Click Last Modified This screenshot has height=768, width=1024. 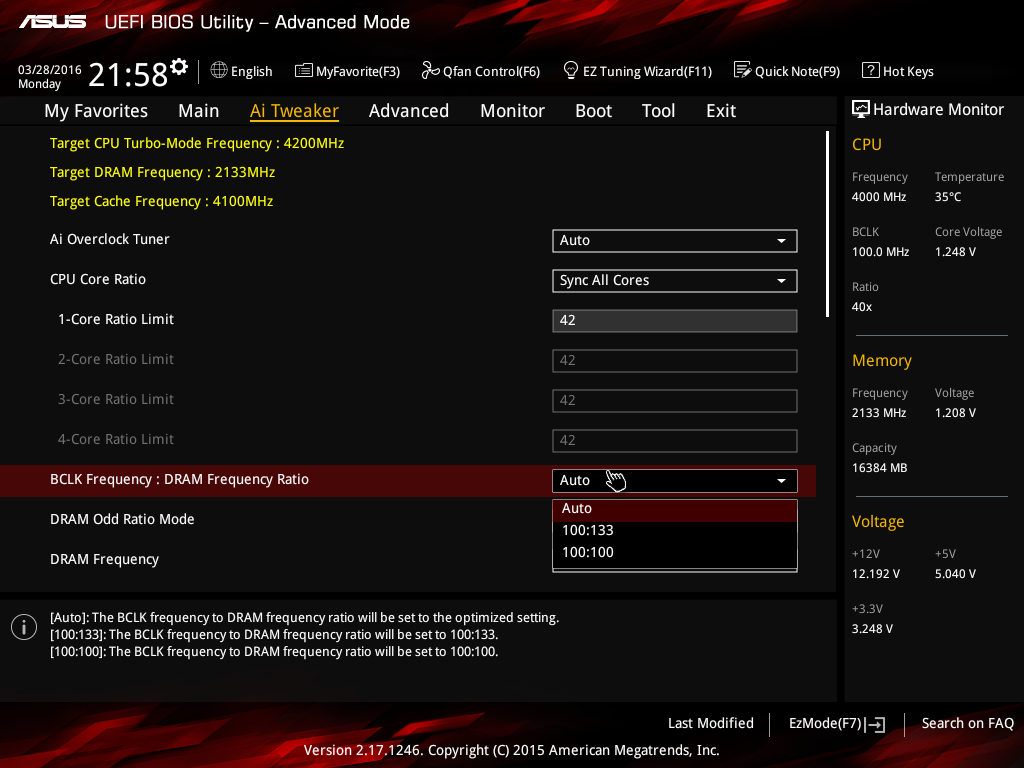[x=711, y=724]
